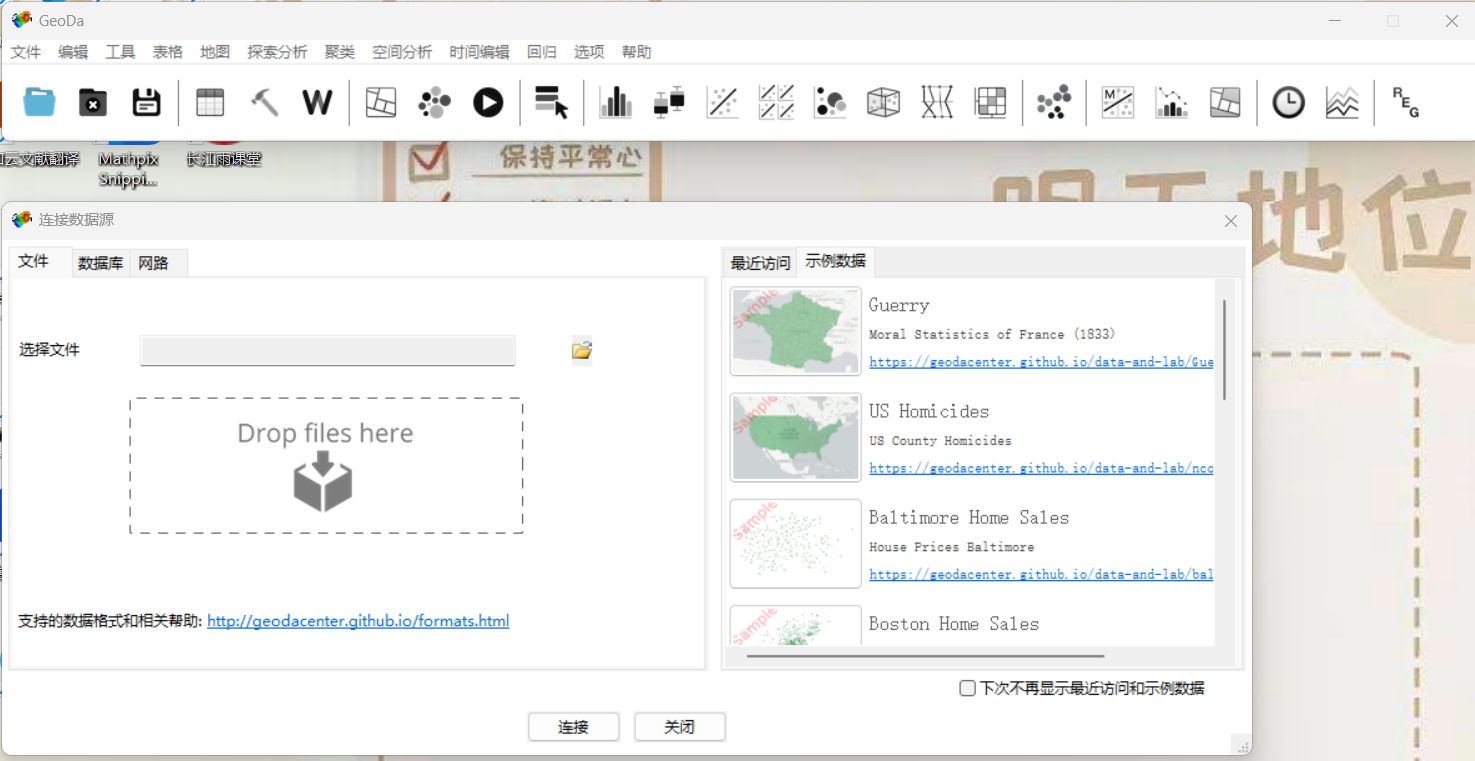The height and width of the screenshot is (761, 1475).
Task: Open the Regression (REG) tool
Action: (x=1404, y=101)
